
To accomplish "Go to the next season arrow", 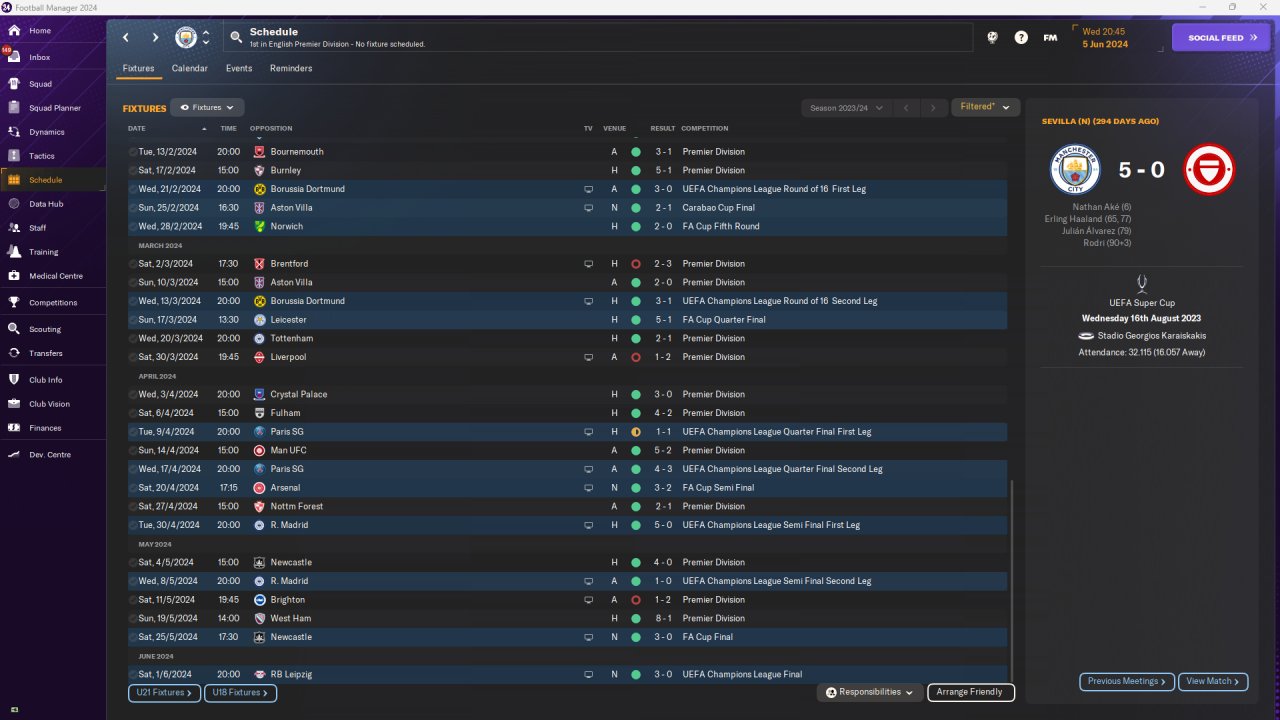I will pyautogui.click(x=934, y=108).
